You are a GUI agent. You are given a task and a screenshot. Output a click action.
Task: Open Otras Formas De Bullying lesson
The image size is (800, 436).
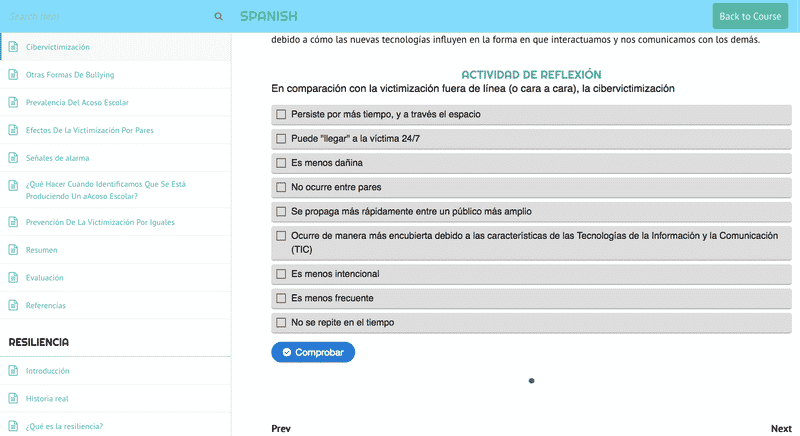point(70,74)
